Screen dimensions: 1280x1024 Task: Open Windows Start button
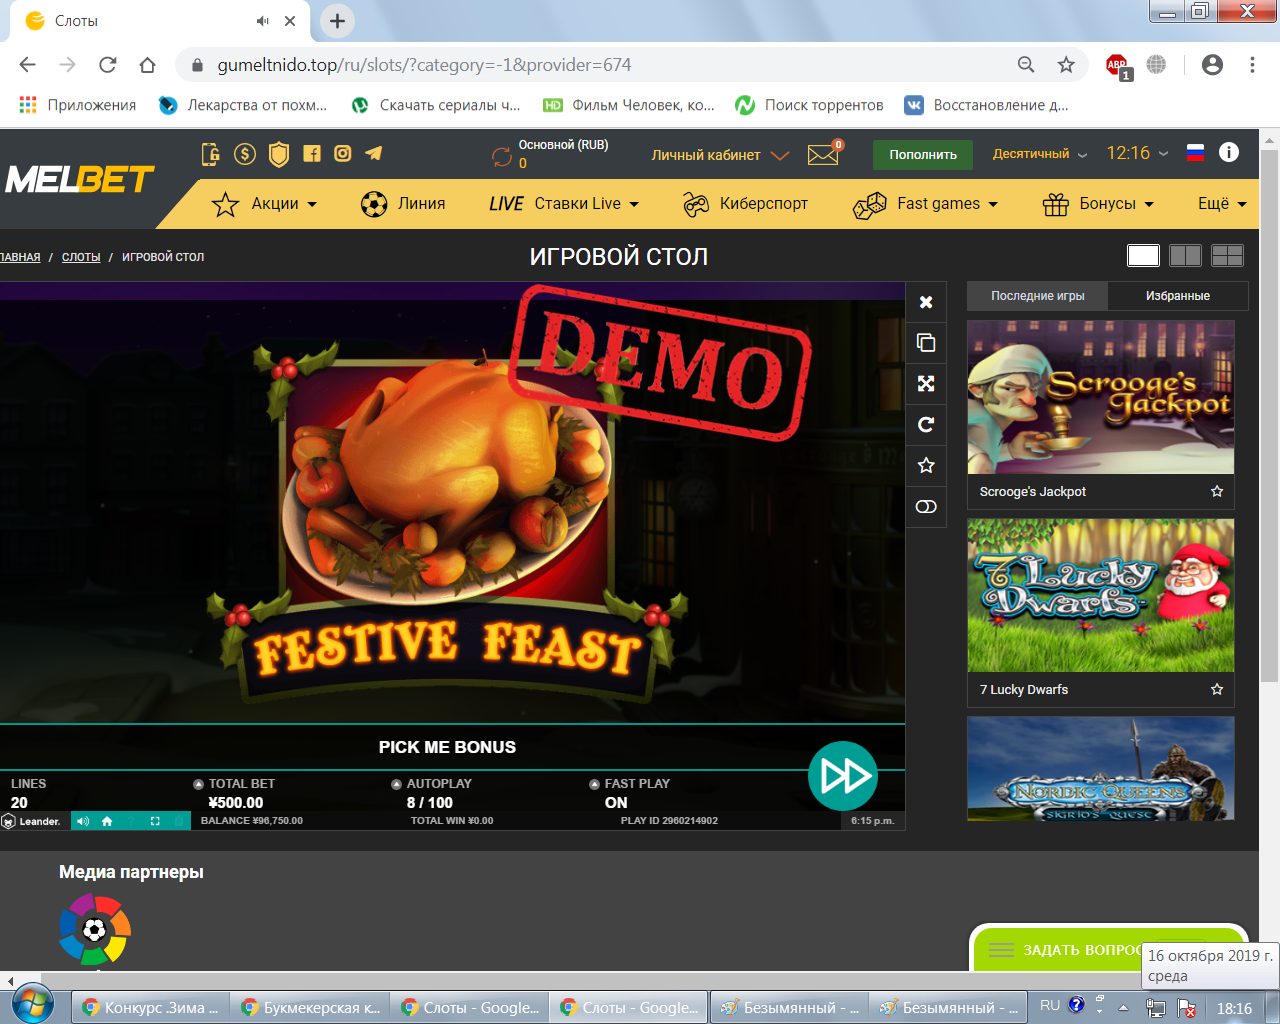click(33, 1003)
